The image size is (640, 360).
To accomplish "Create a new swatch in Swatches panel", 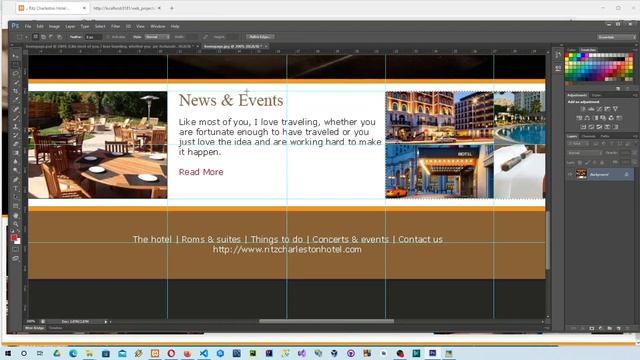I will coord(618,88).
